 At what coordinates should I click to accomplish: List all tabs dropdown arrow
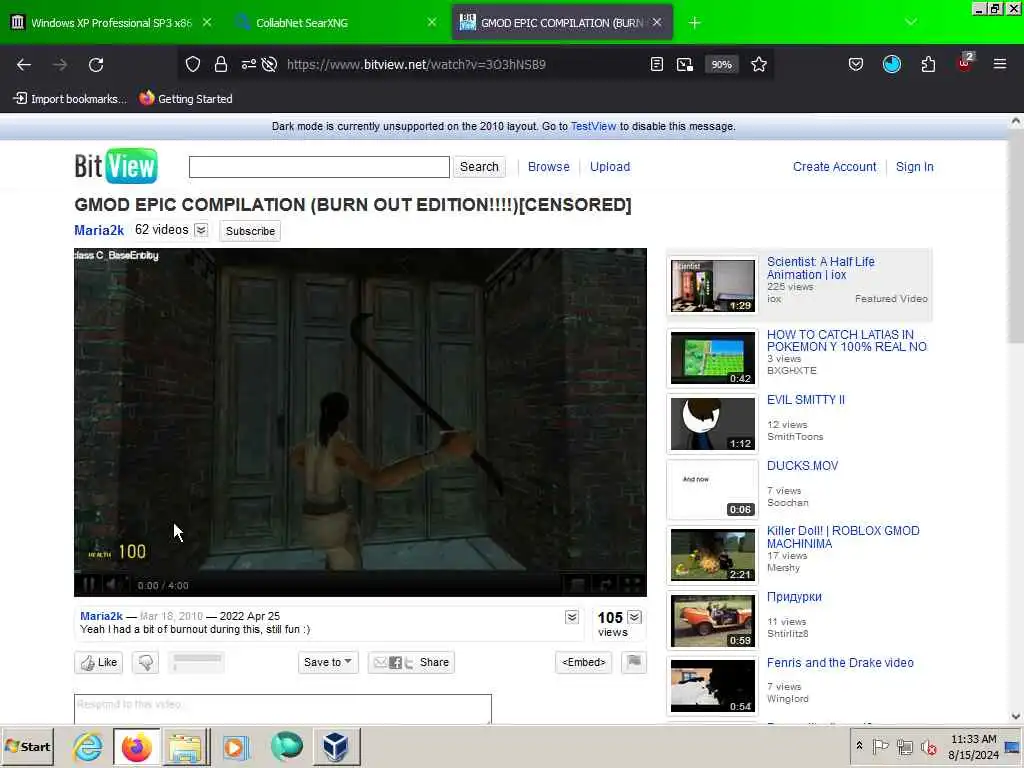[x=911, y=22]
